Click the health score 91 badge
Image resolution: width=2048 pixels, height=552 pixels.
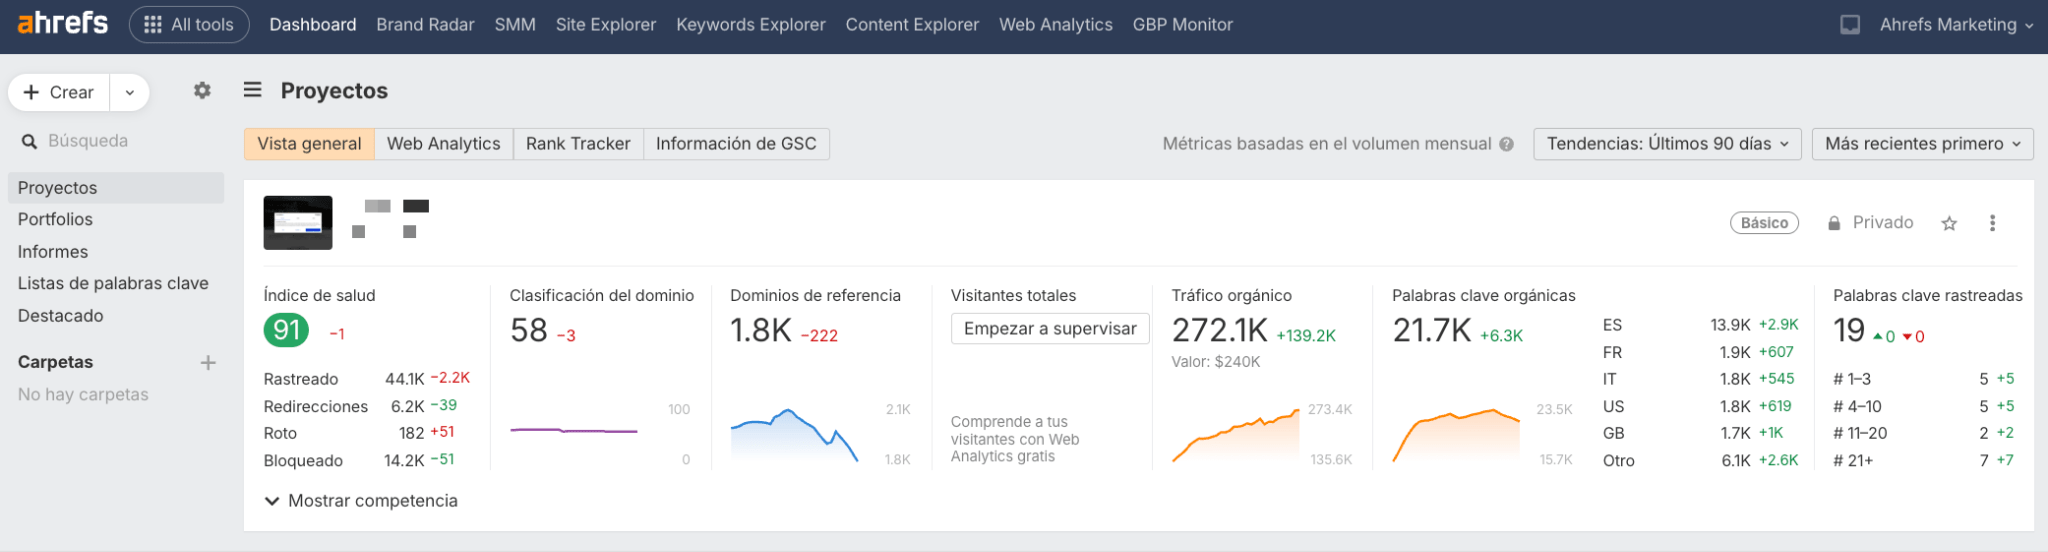click(286, 330)
